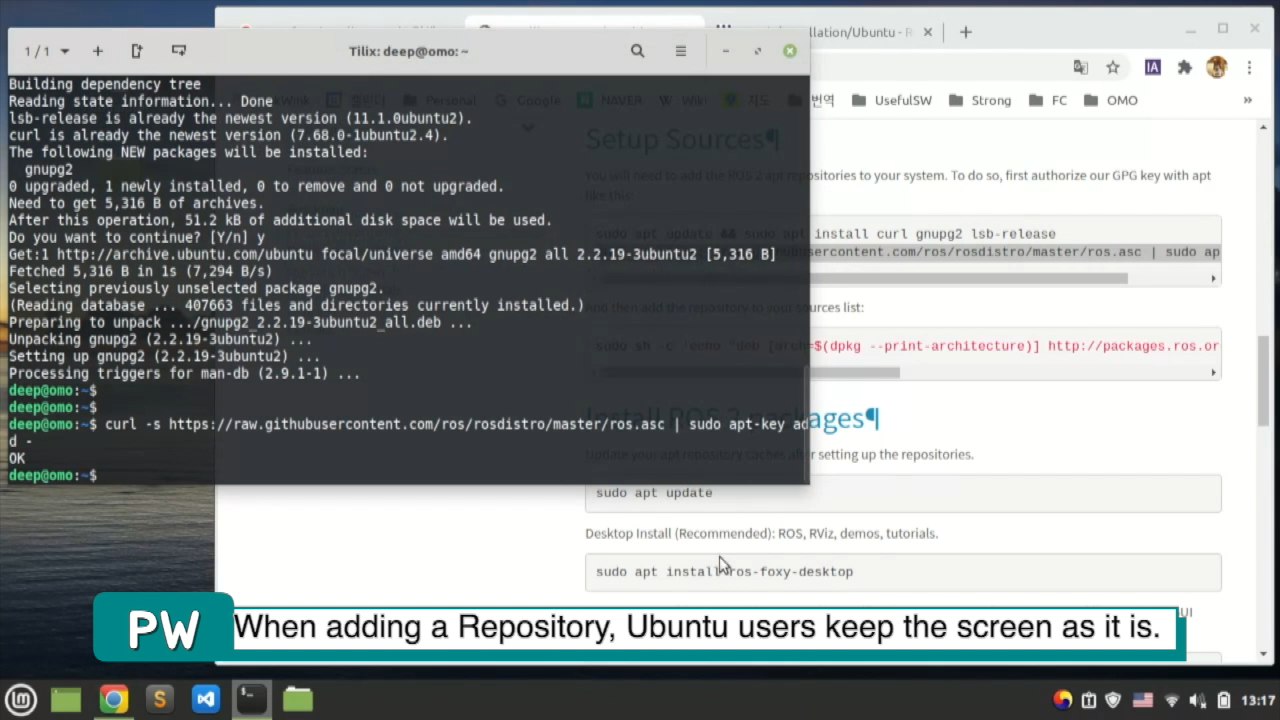Open the Tilix session switcher dropdown "1 / 1"

tap(46, 51)
